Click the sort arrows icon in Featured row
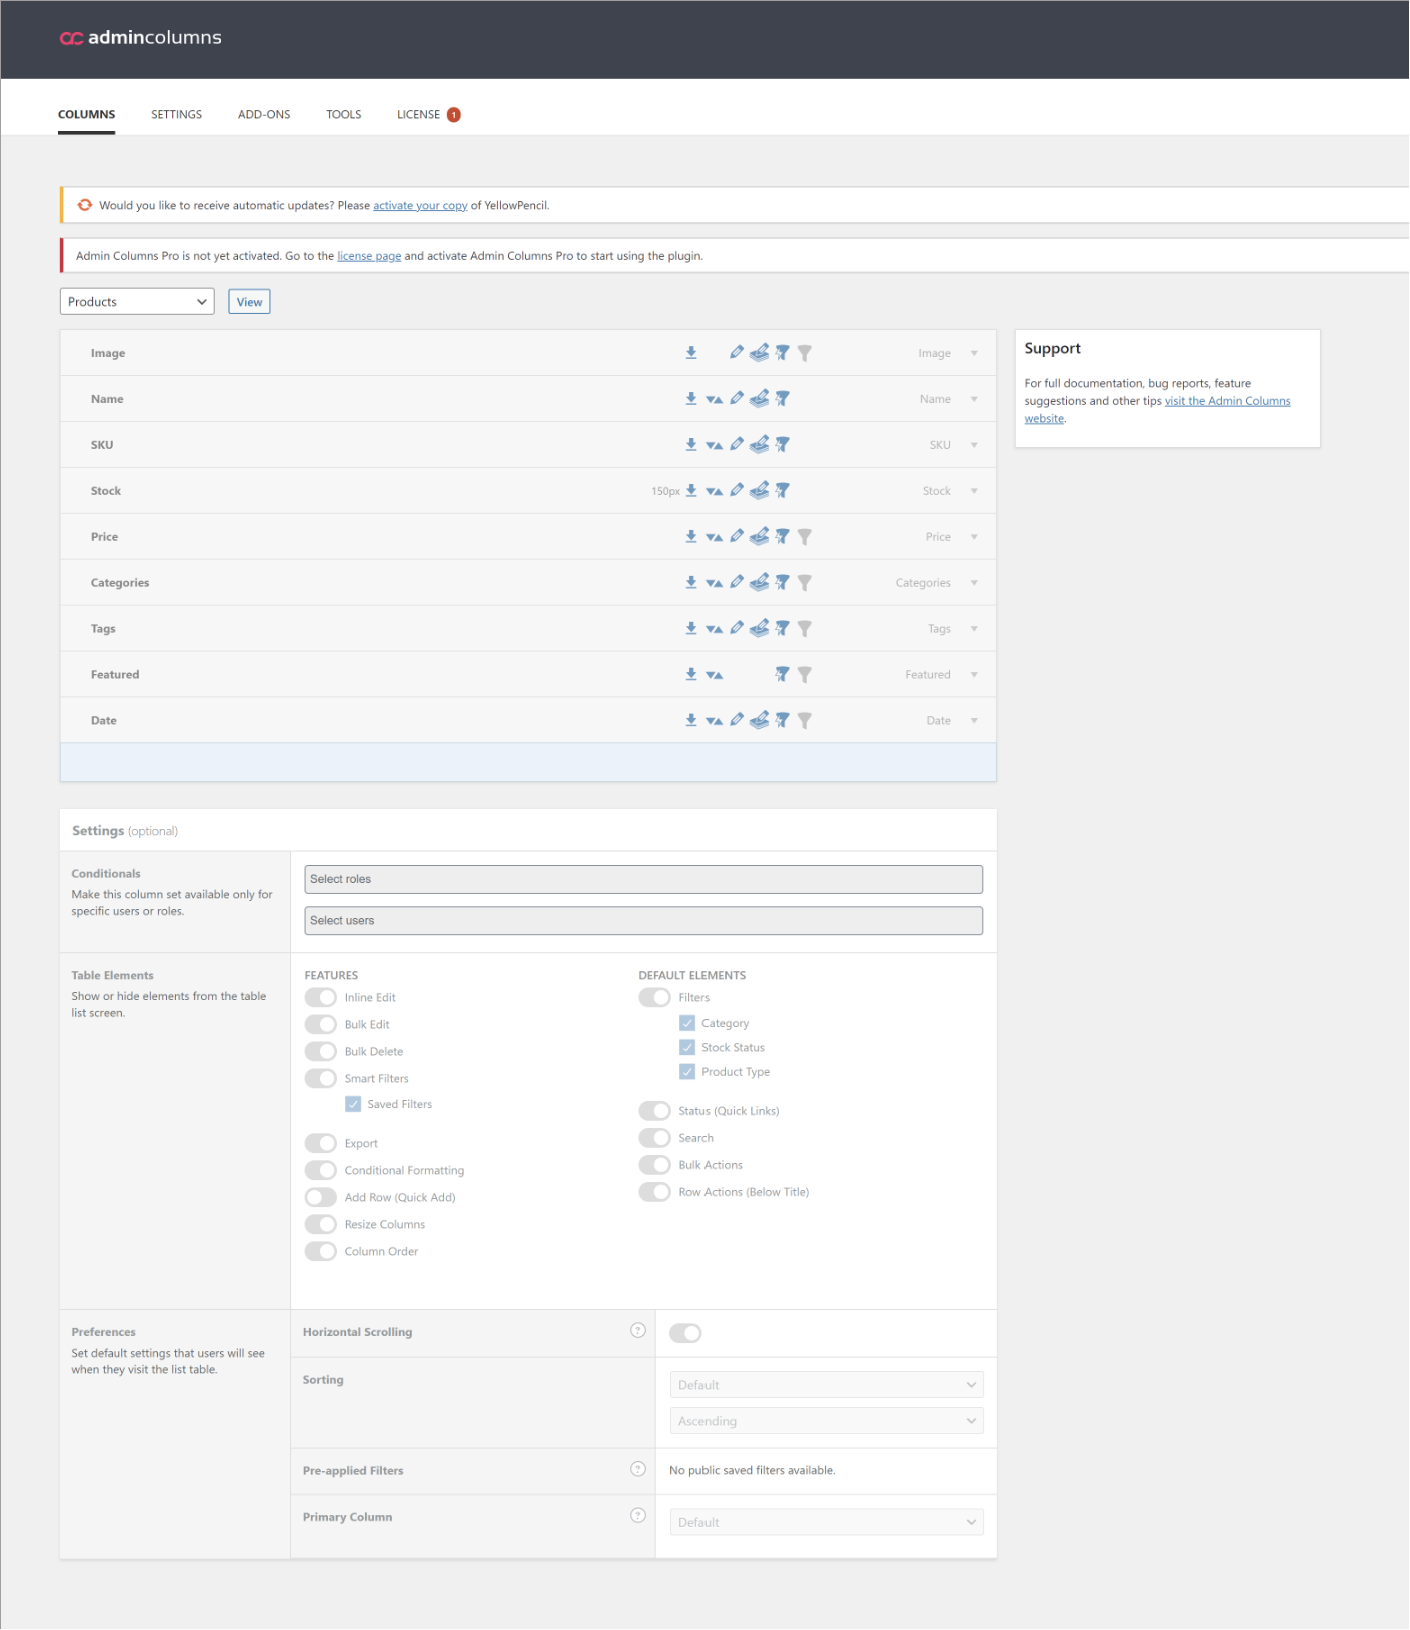This screenshot has height=1630, width=1410. (x=714, y=675)
